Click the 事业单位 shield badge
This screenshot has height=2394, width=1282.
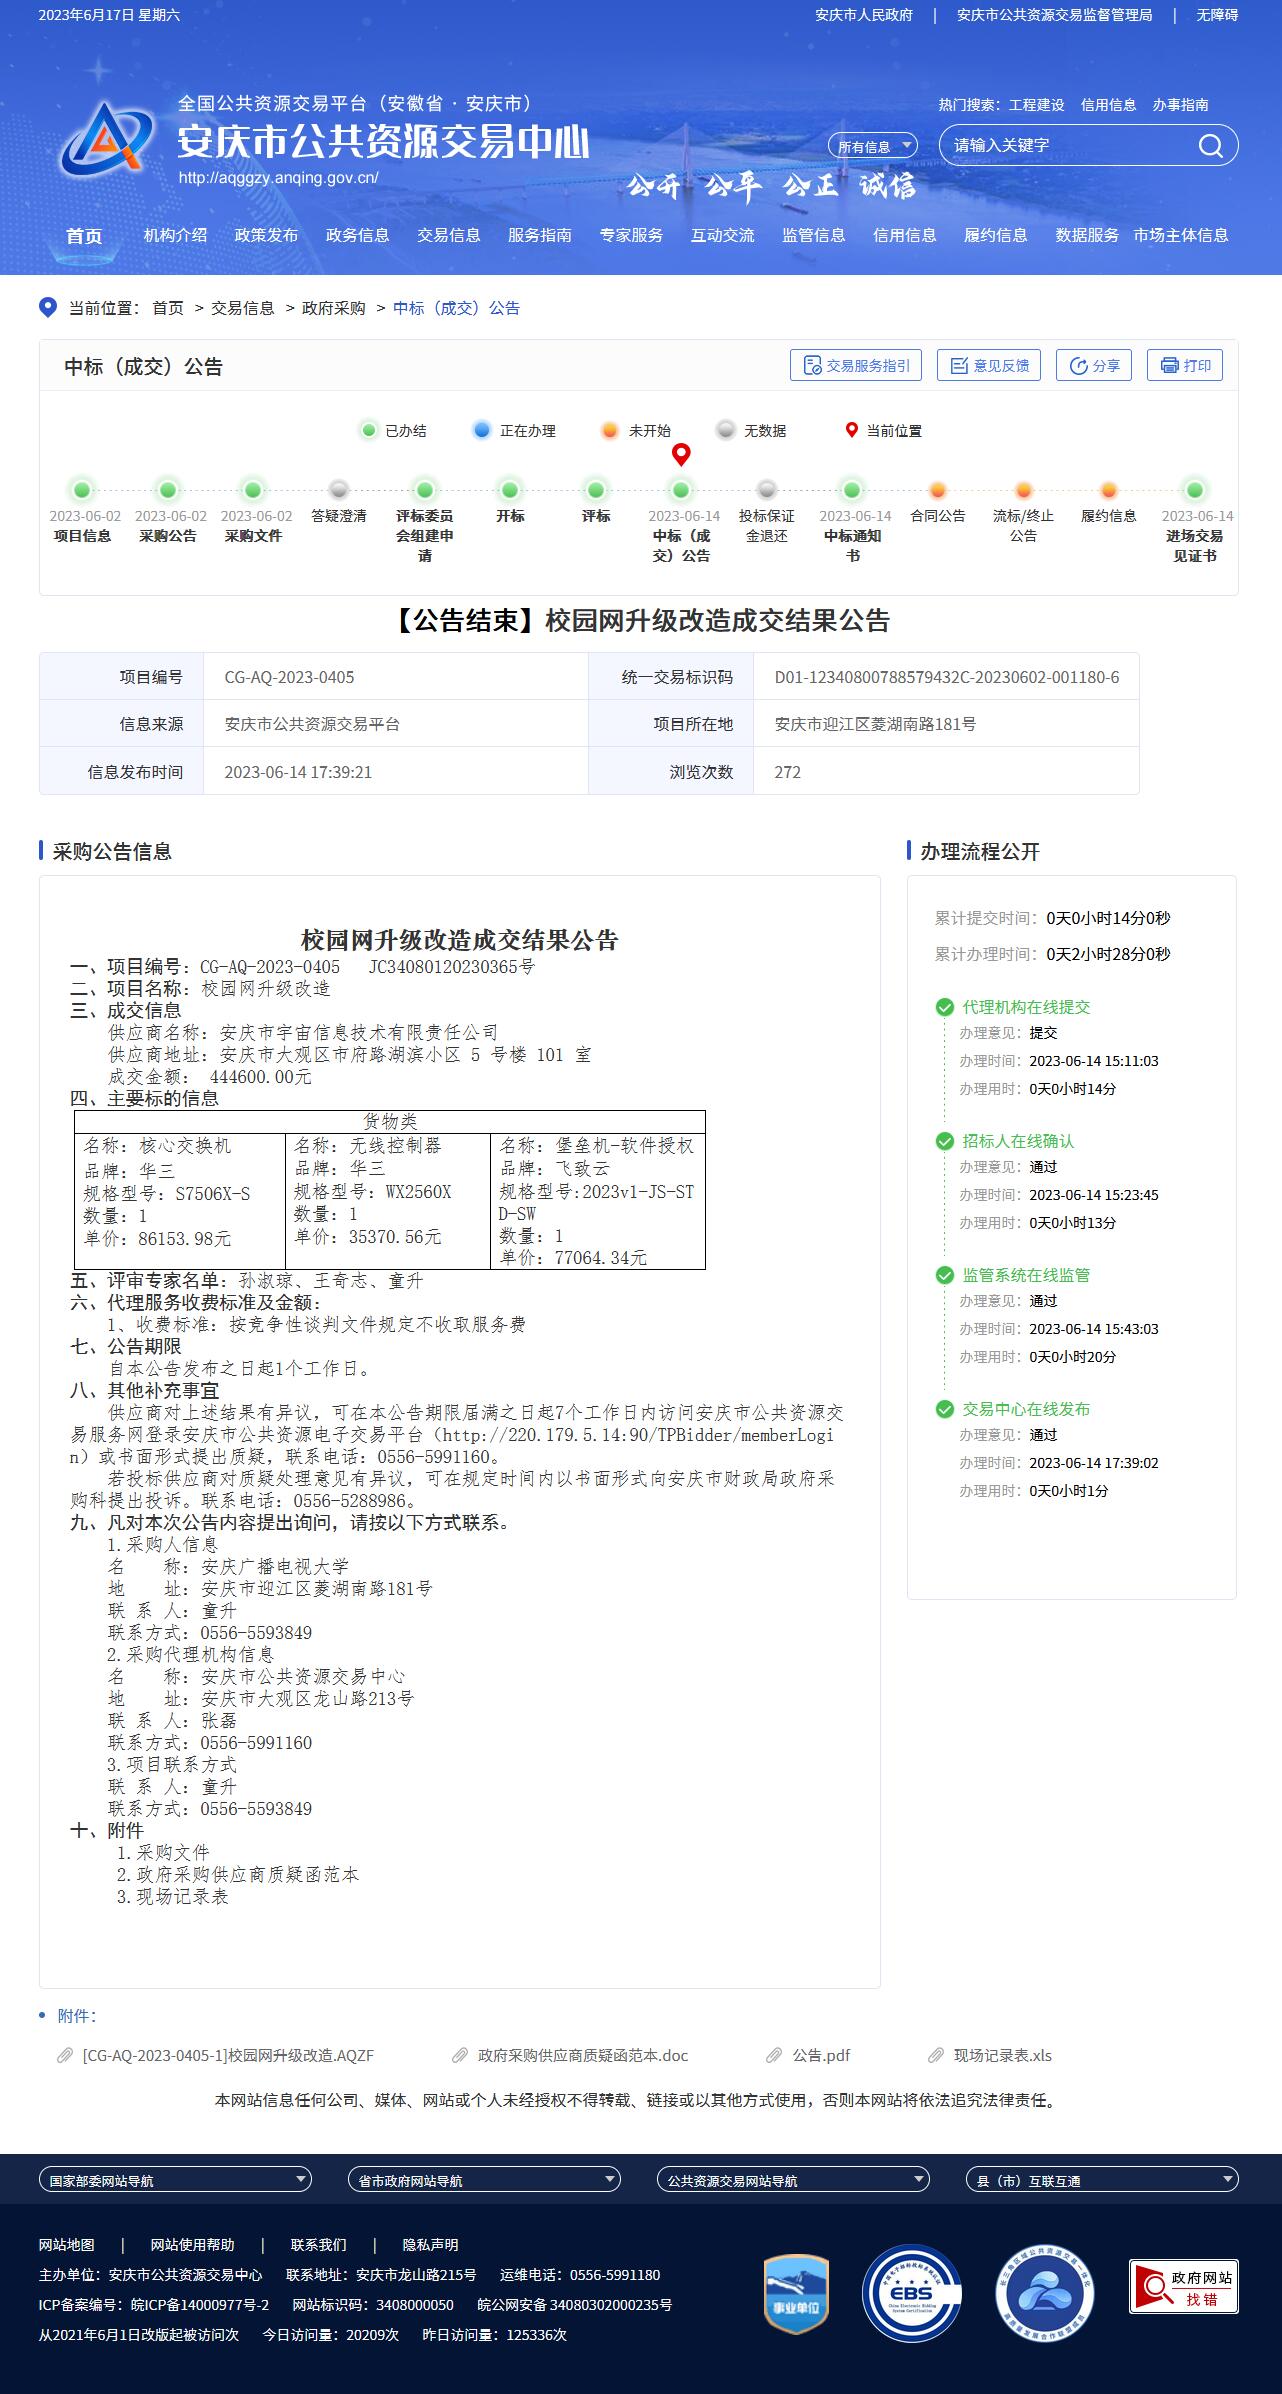796,2292
